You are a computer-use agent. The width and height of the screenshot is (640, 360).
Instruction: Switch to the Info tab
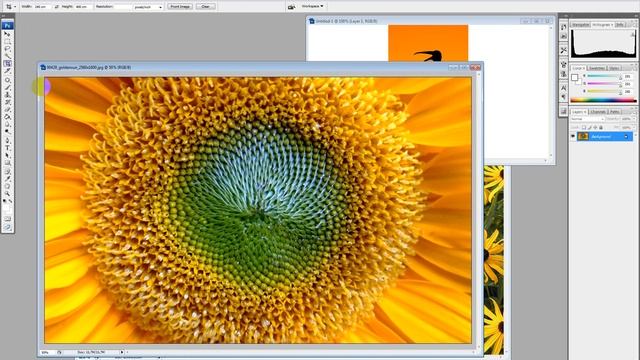tap(620, 25)
